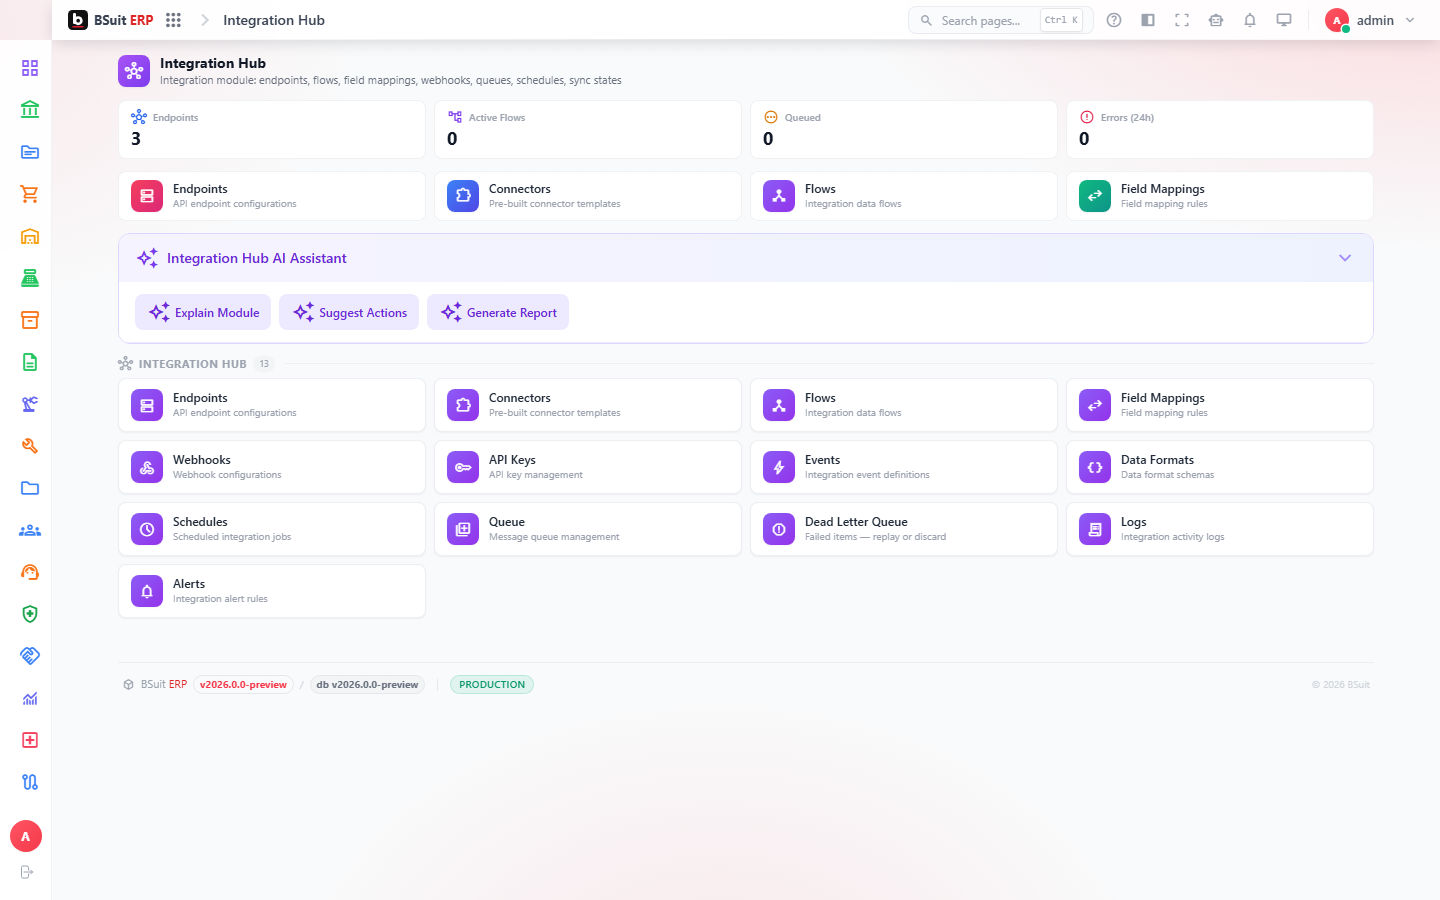Select the wrench maintenance icon in the sidebar
The width and height of the screenshot is (1440, 900).
click(30, 446)
